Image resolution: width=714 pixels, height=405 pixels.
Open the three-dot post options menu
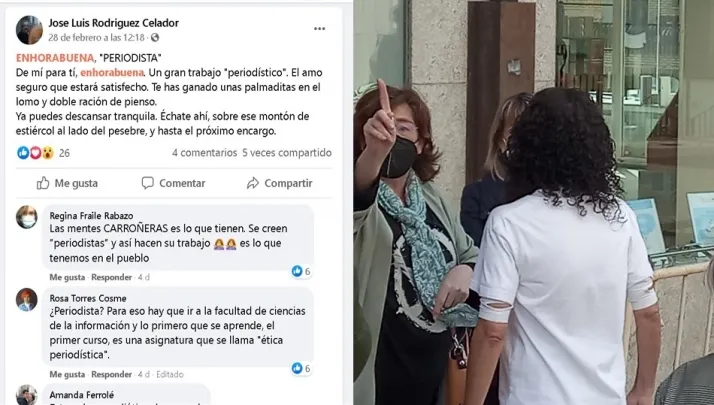pos(319,29)
